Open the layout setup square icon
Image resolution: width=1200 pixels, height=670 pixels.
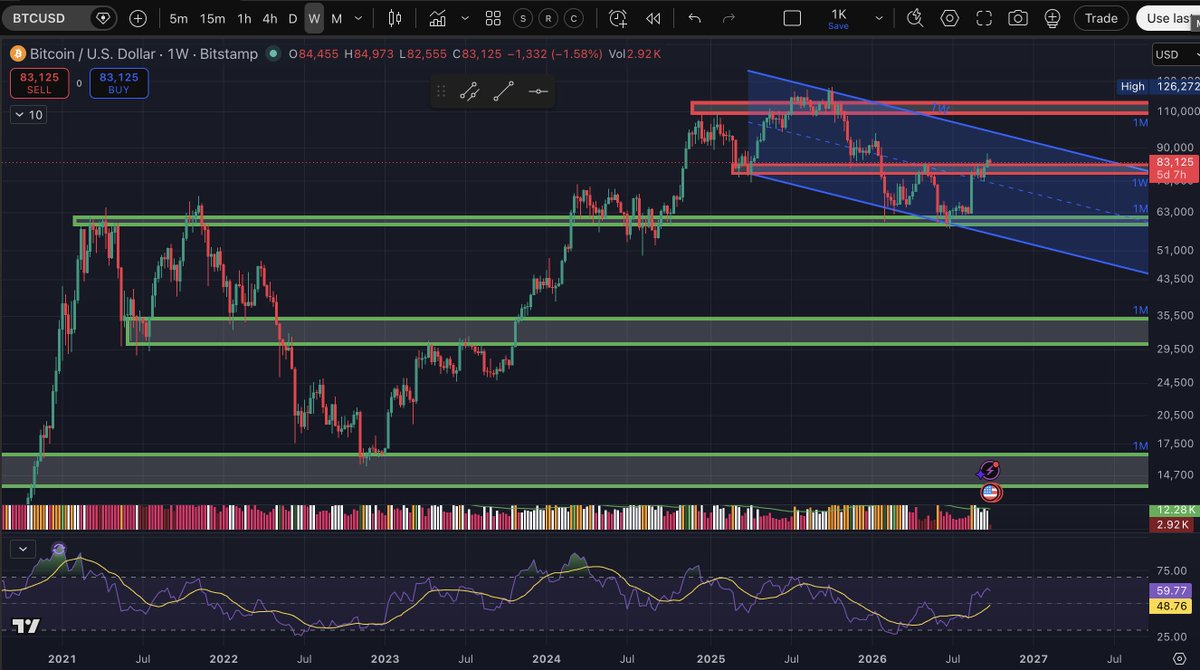point(792,18)
